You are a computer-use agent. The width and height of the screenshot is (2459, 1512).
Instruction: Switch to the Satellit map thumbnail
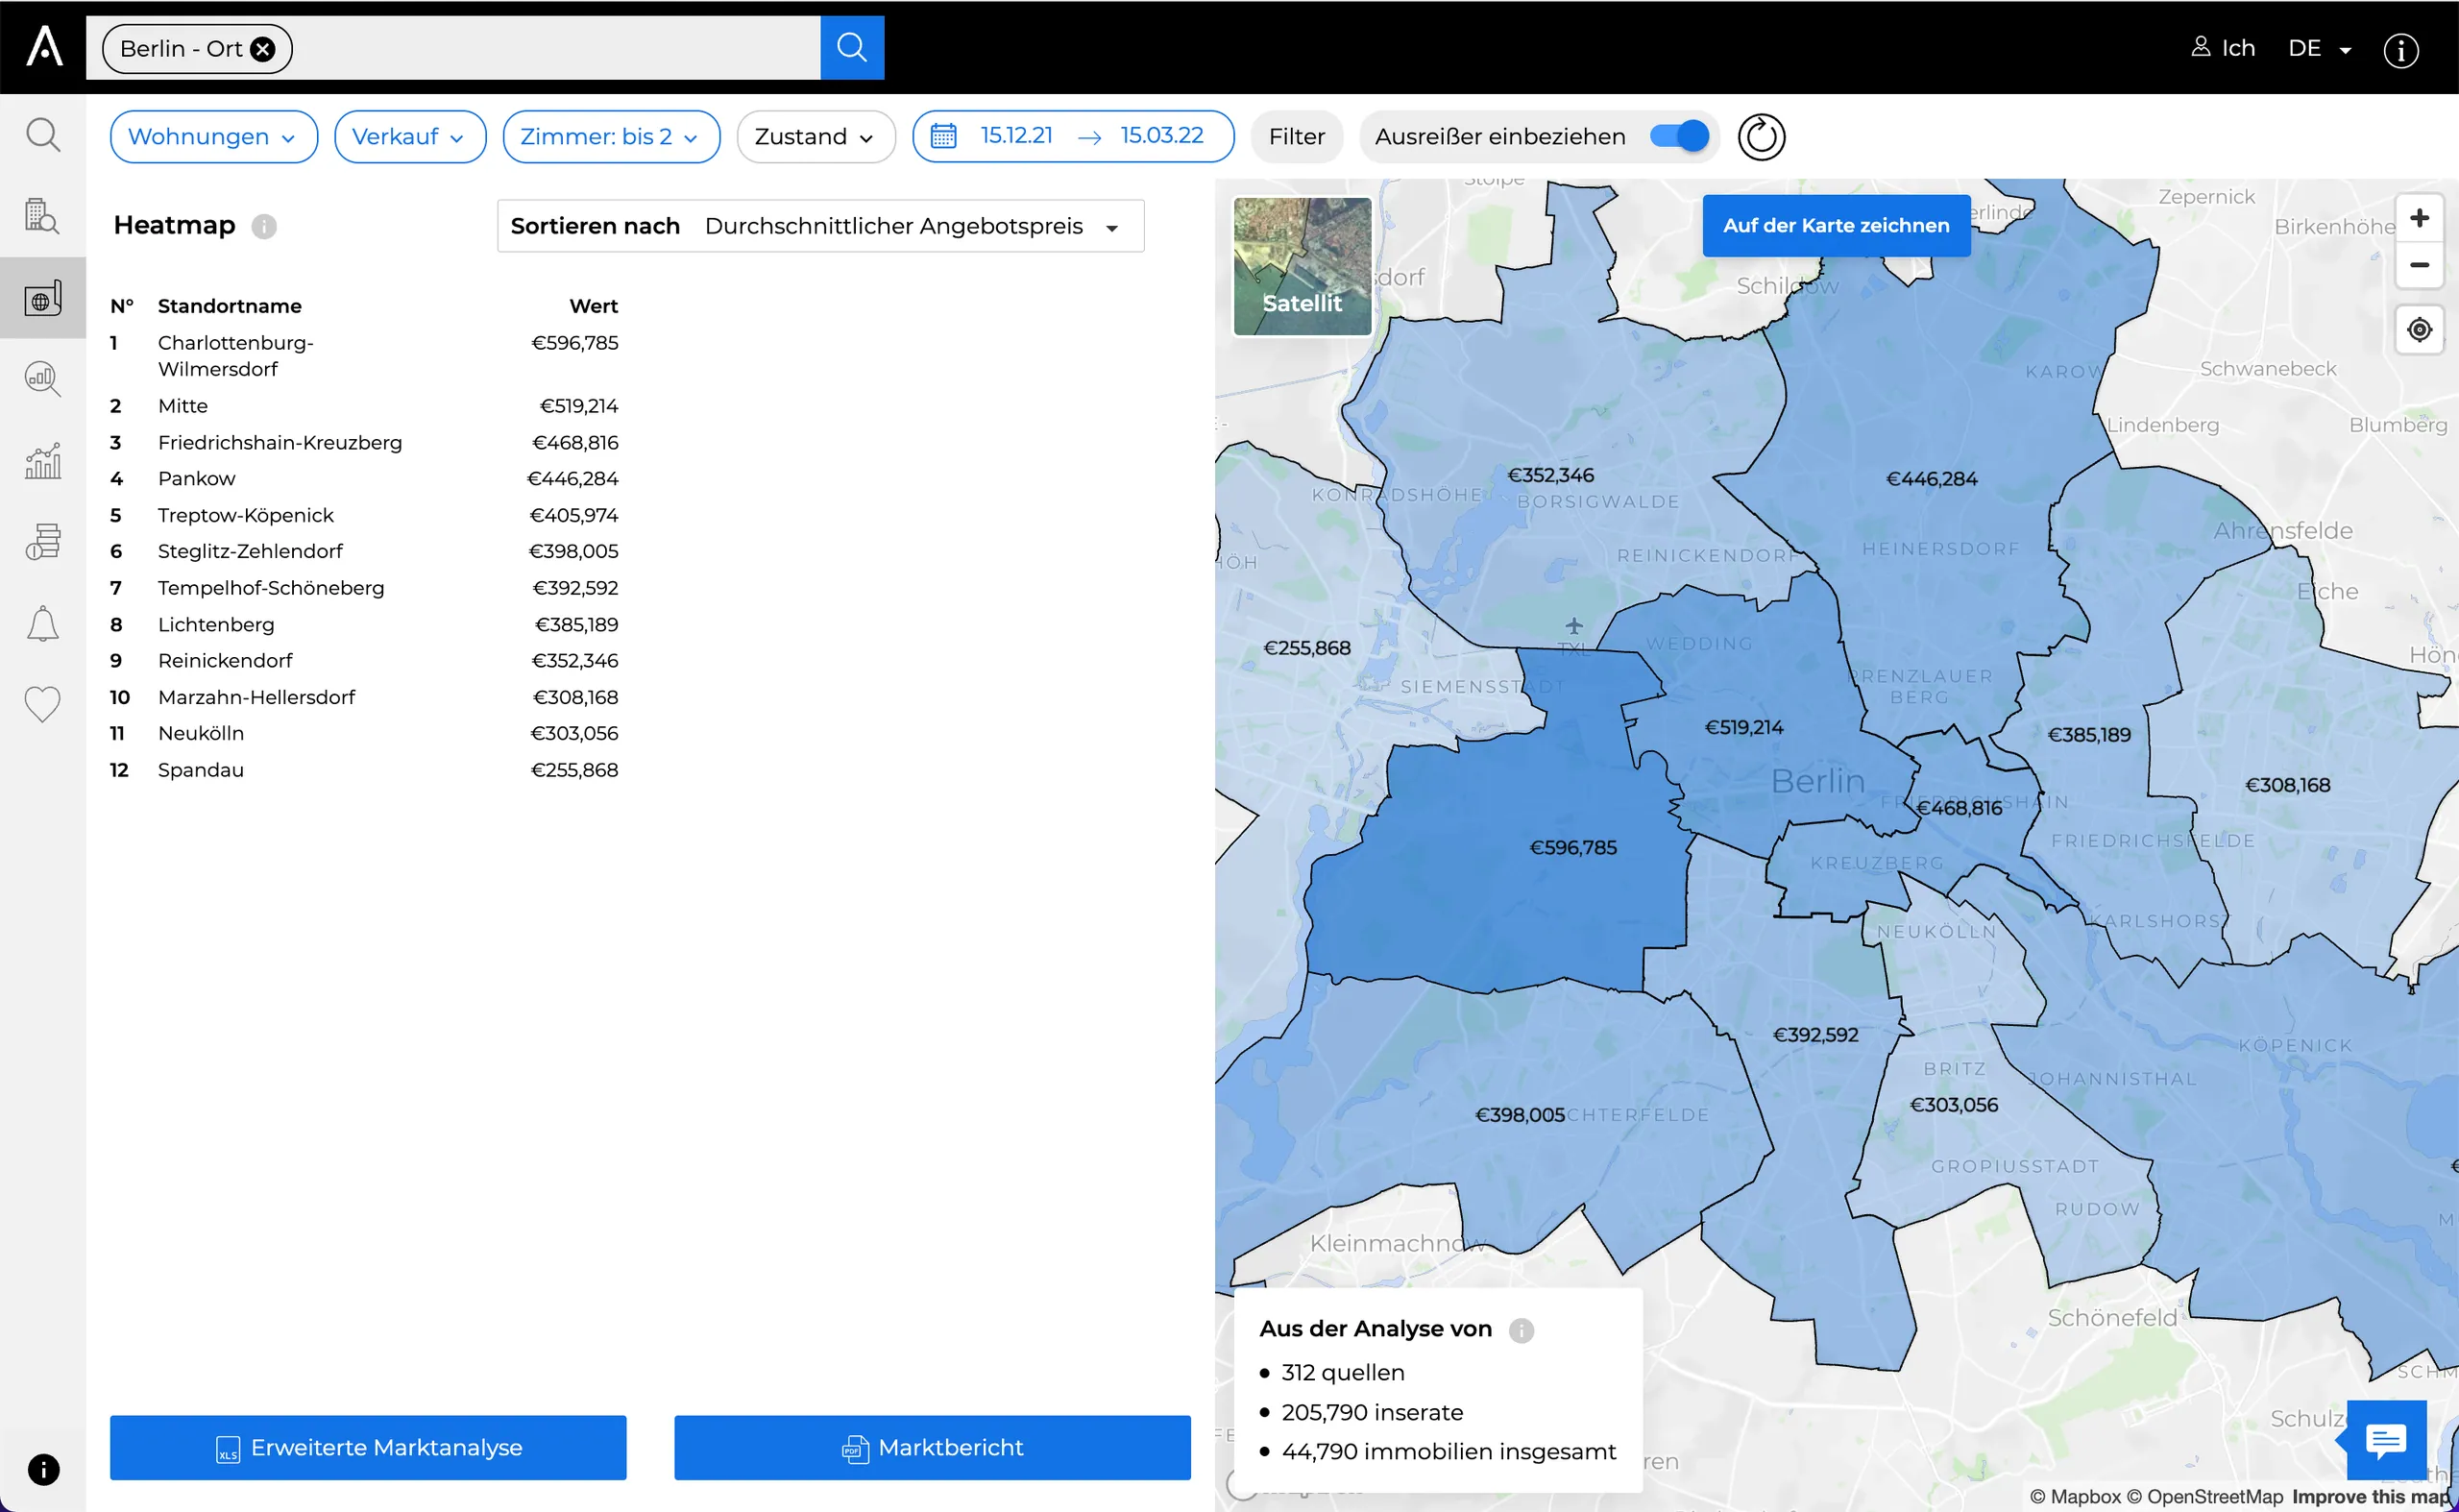[x=1302, y=266]
